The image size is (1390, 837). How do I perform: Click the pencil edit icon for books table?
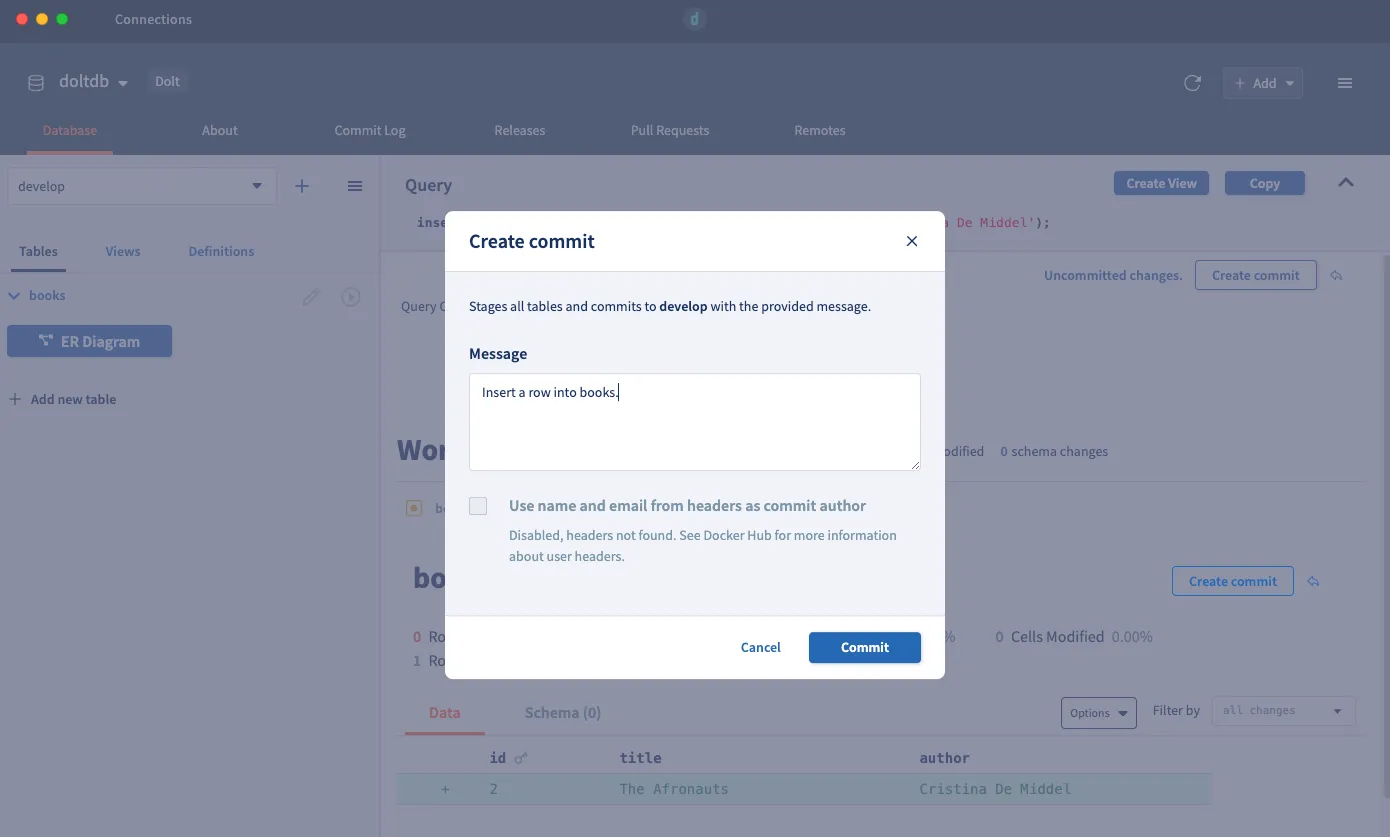312,297
